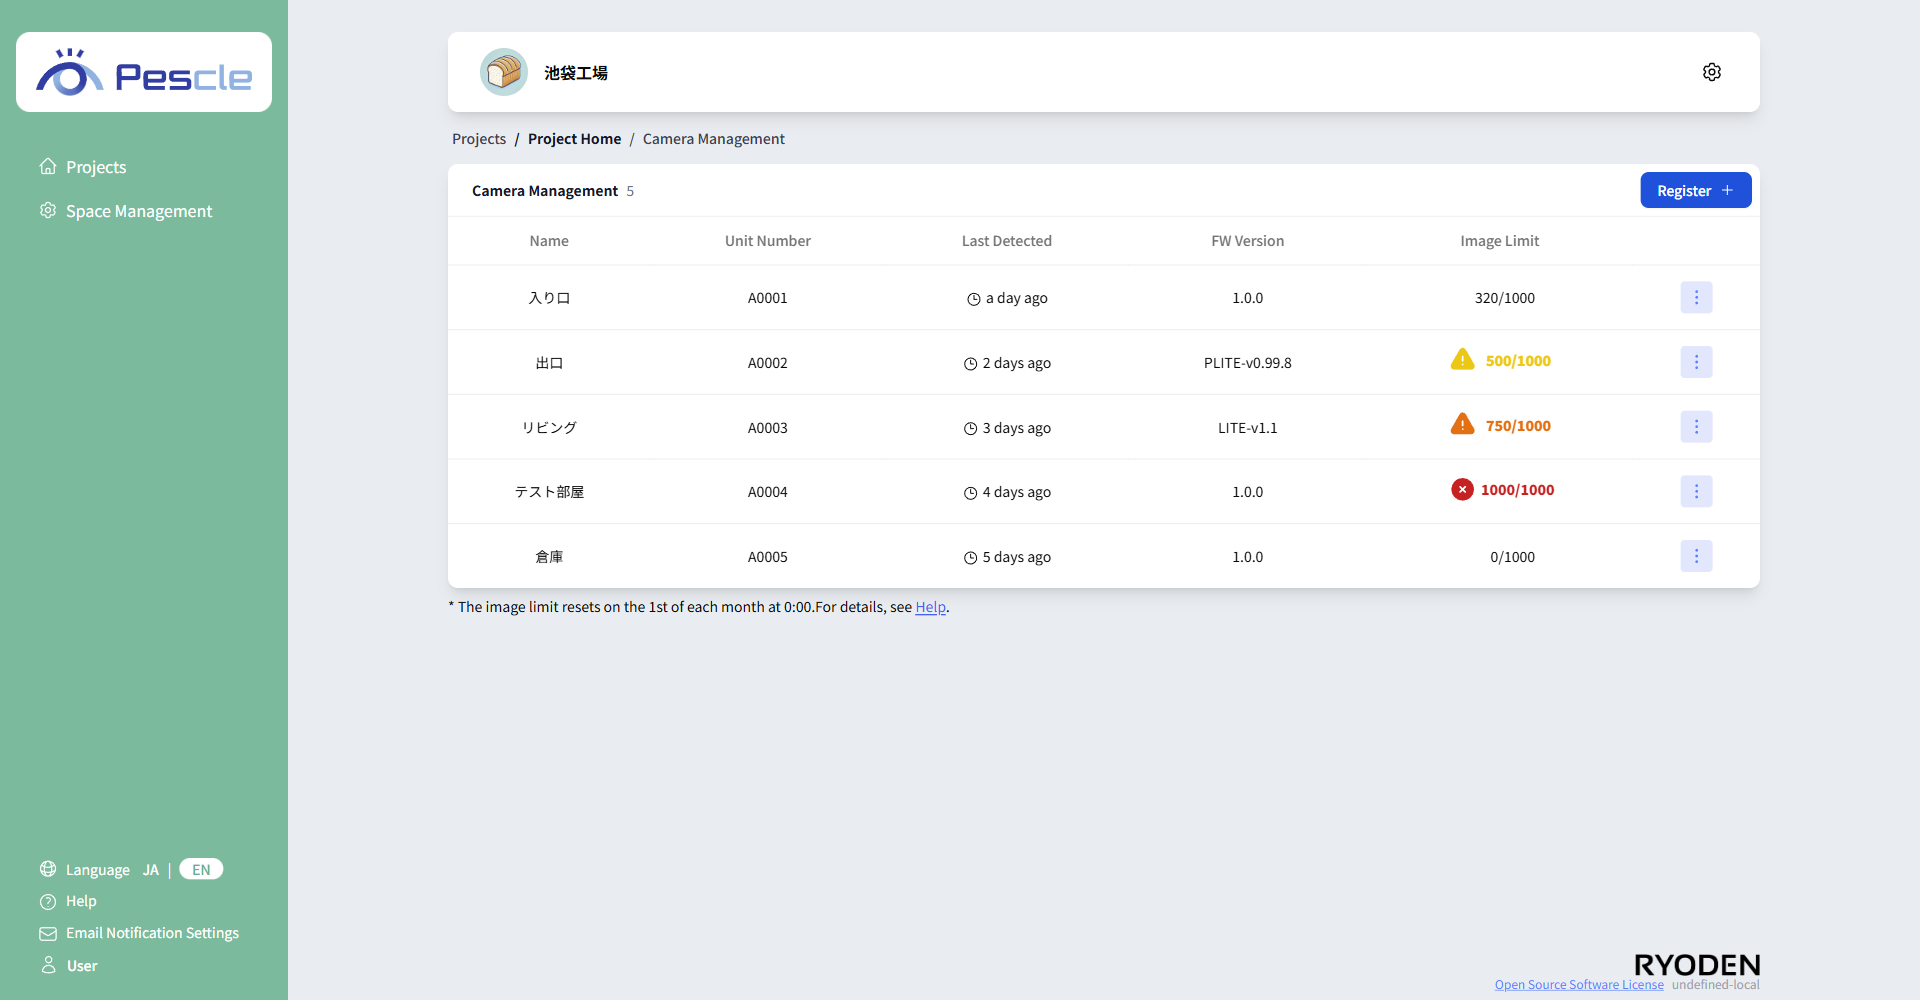Click the Register button

[1695, 190]
